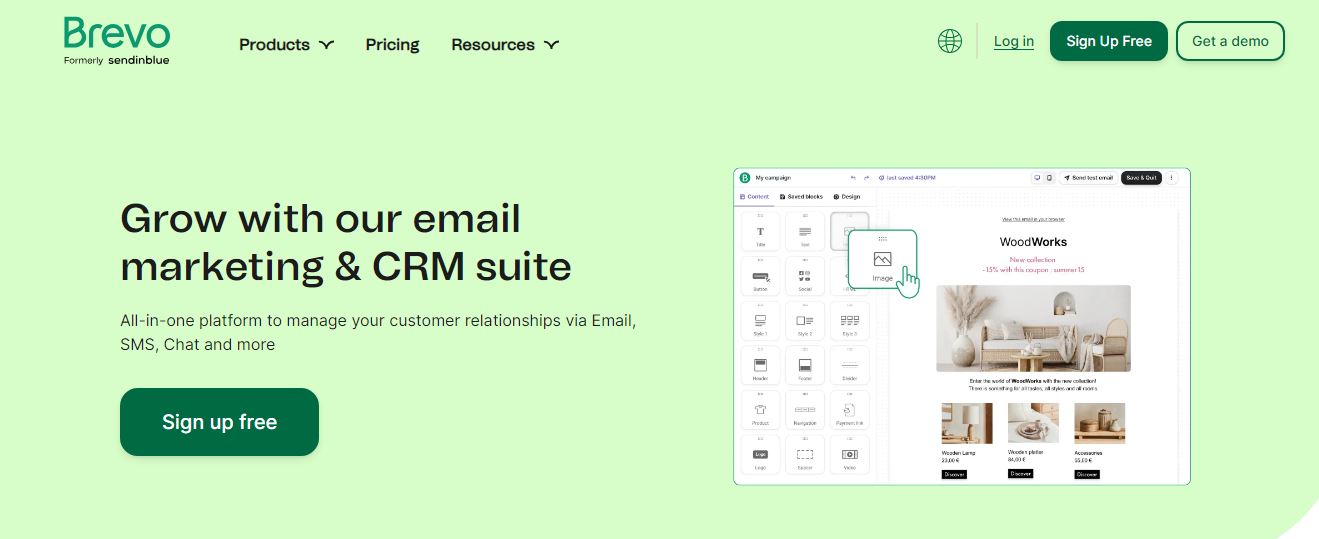The width and height of the screenshot is (1319, 539).
Task: Select the Social block in the editor
Action: 805,276
